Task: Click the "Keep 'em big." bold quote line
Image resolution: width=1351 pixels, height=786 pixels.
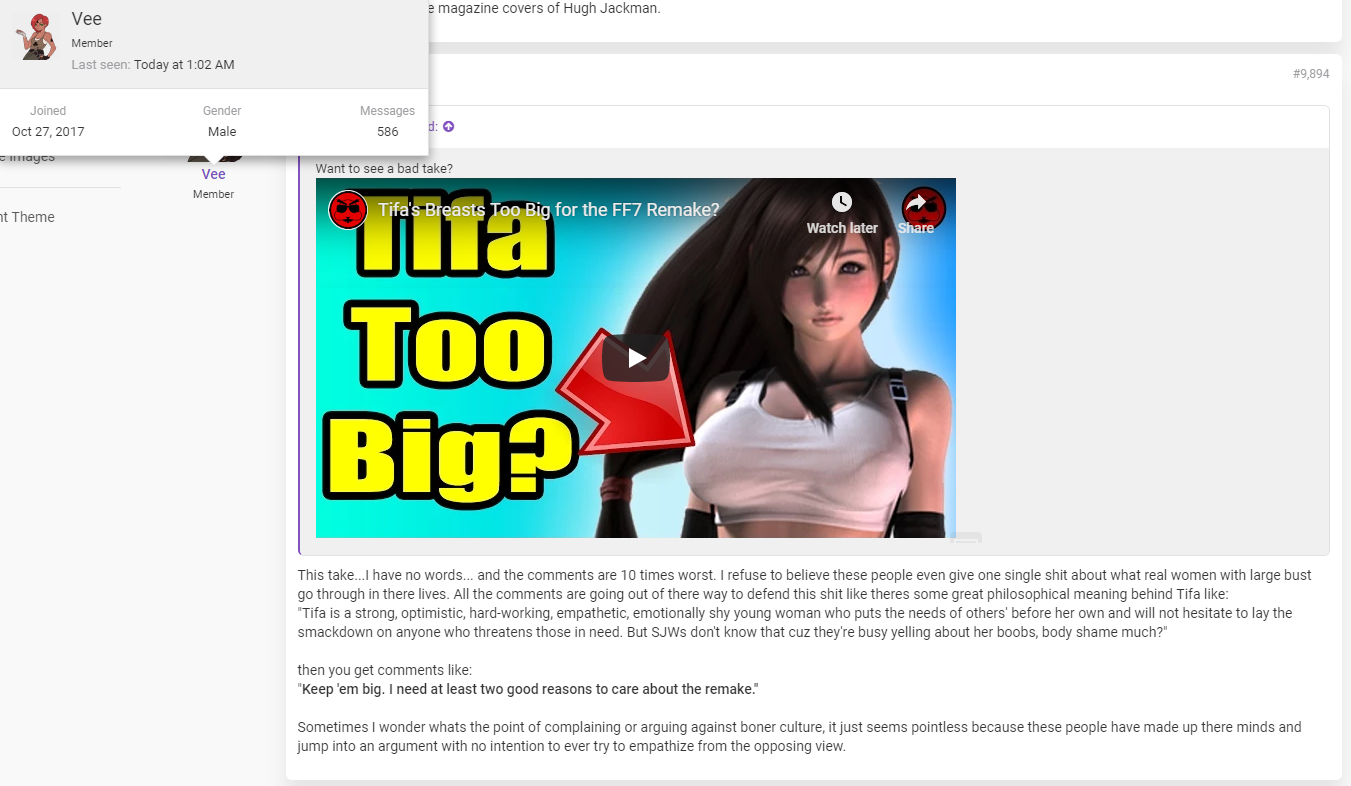Action: pyautogui.click(x=528, y=690)
